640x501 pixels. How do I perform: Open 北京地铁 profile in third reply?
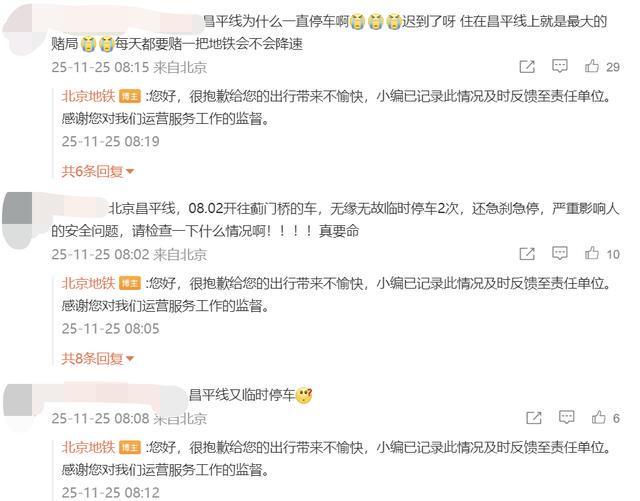[x=88, y=448]
